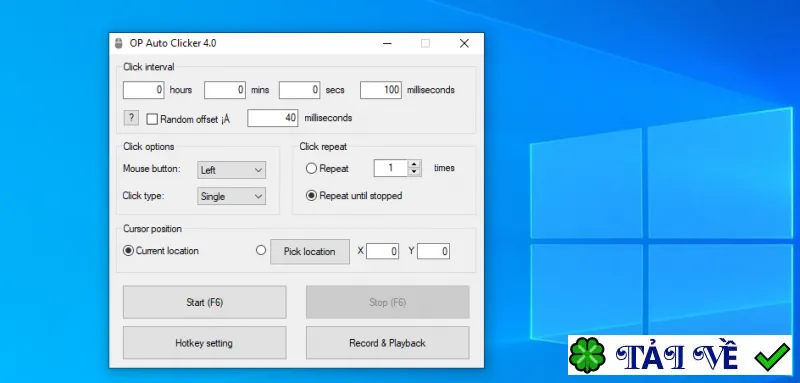
Task: Click the green clover icon in banner
Action: (587, 355)
